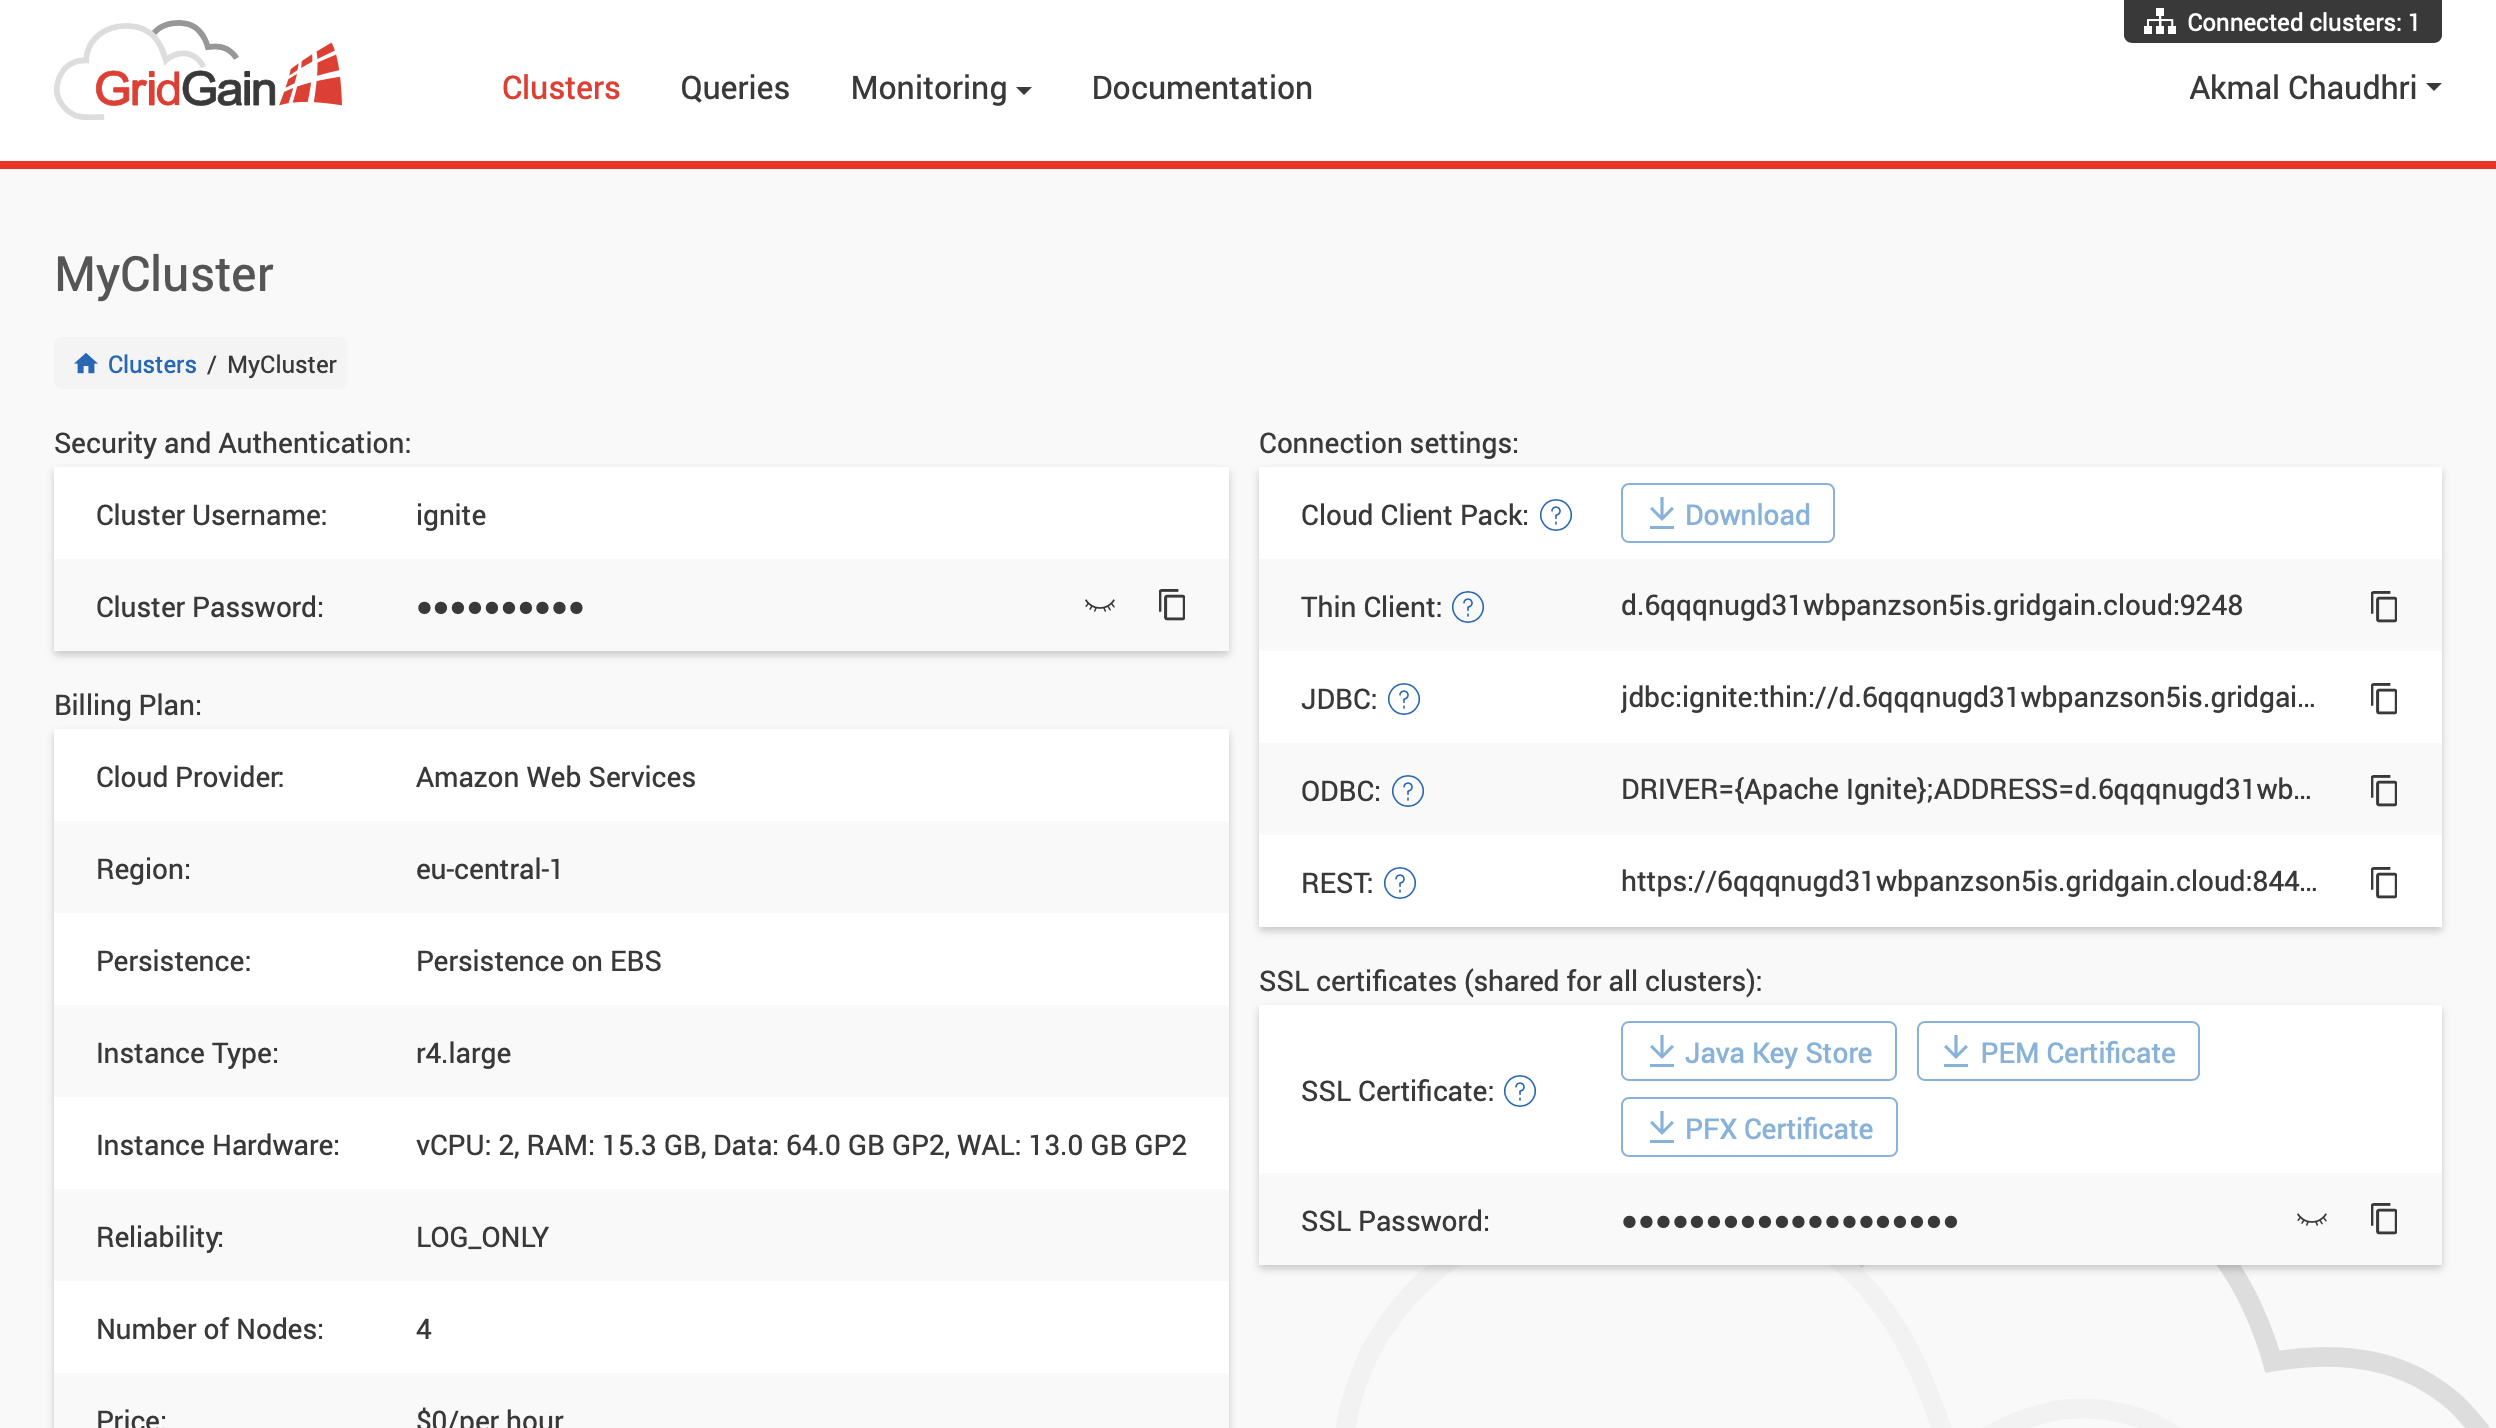Viewport: 2496px width, 1428px height.
Task: Copy the JDBC connection string
Action: tap(2384, 698)
